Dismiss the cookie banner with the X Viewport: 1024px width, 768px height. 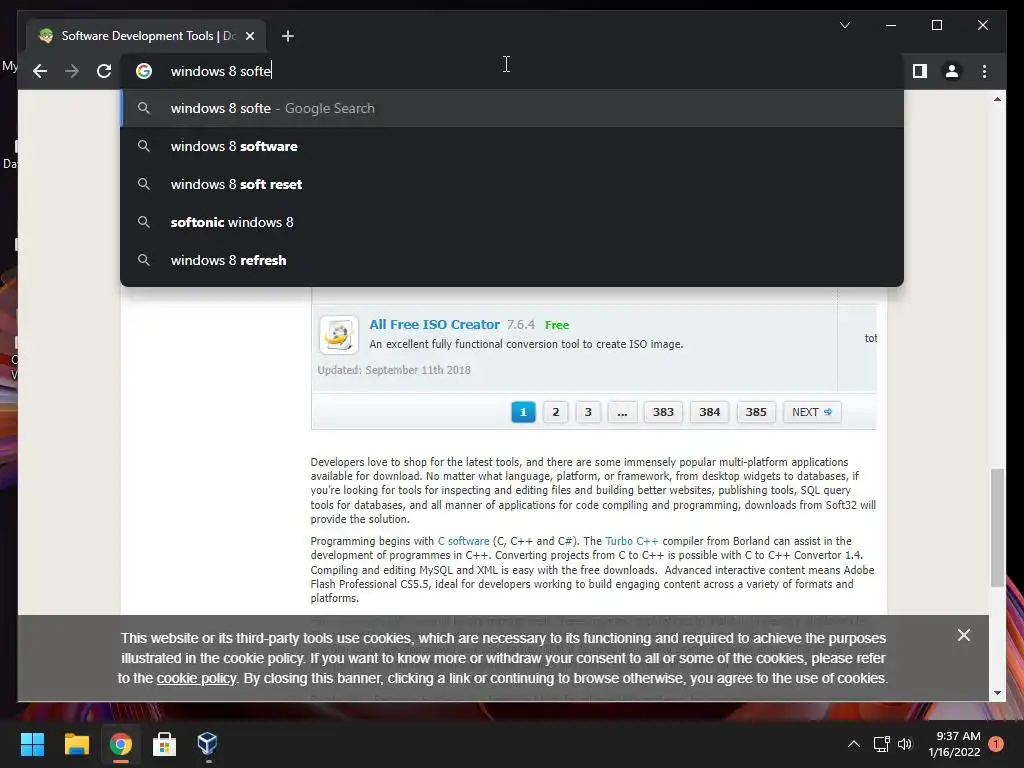[x=963, y=635]
